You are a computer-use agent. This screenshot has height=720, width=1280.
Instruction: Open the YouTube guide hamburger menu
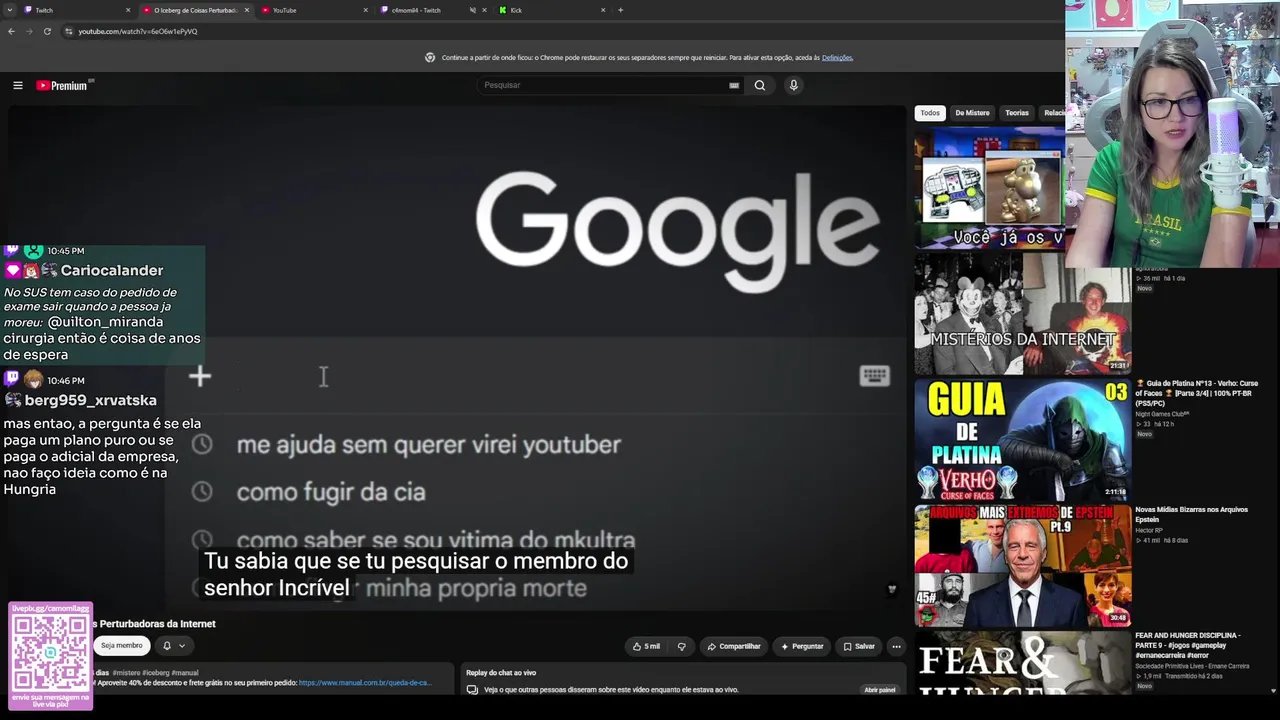point(17,85)
